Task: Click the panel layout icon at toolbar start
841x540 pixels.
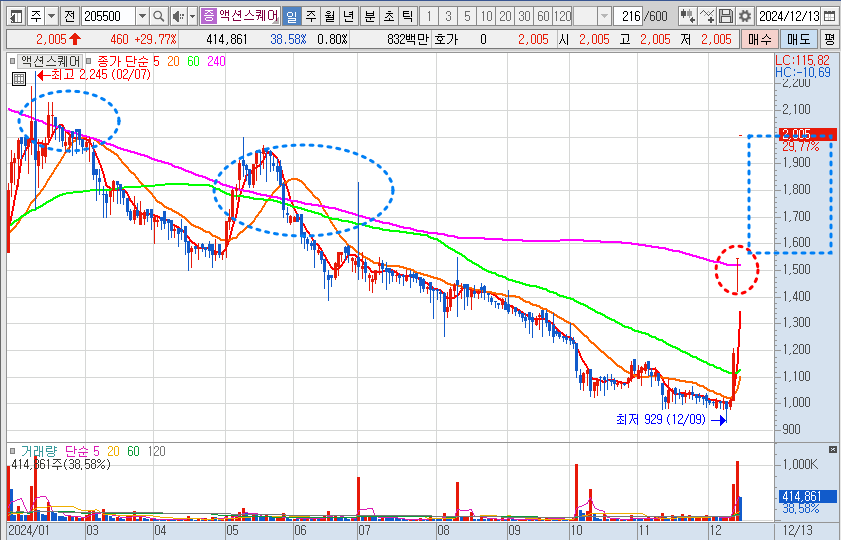Action: point(16,16)
